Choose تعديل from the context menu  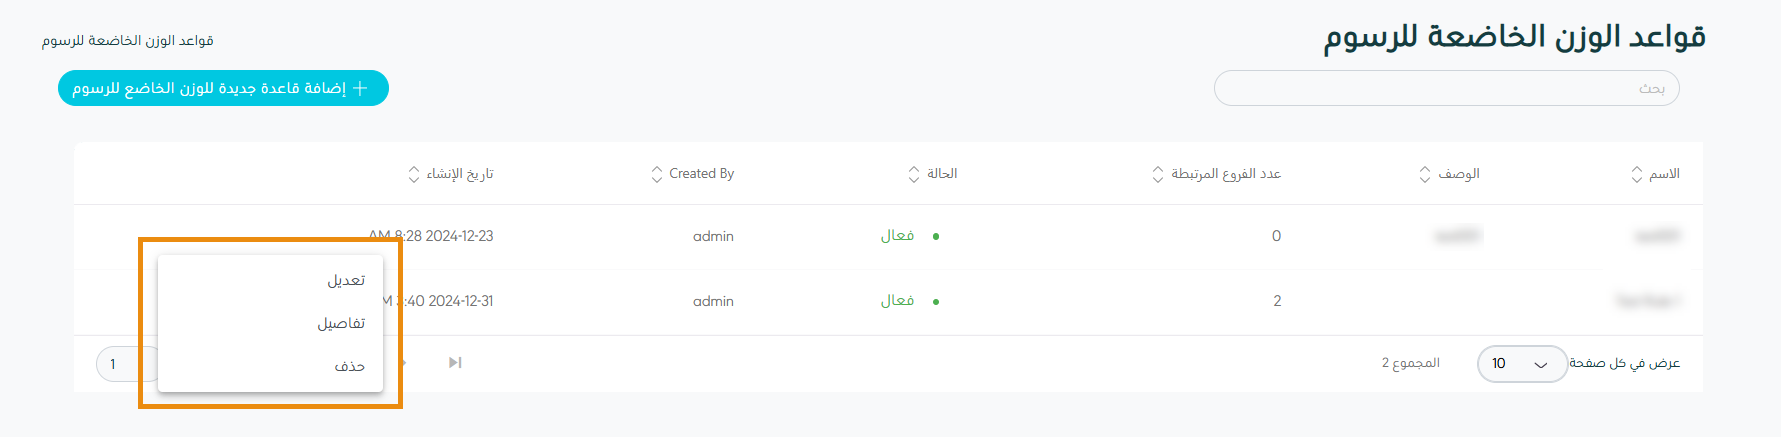[x=346, y=281]
